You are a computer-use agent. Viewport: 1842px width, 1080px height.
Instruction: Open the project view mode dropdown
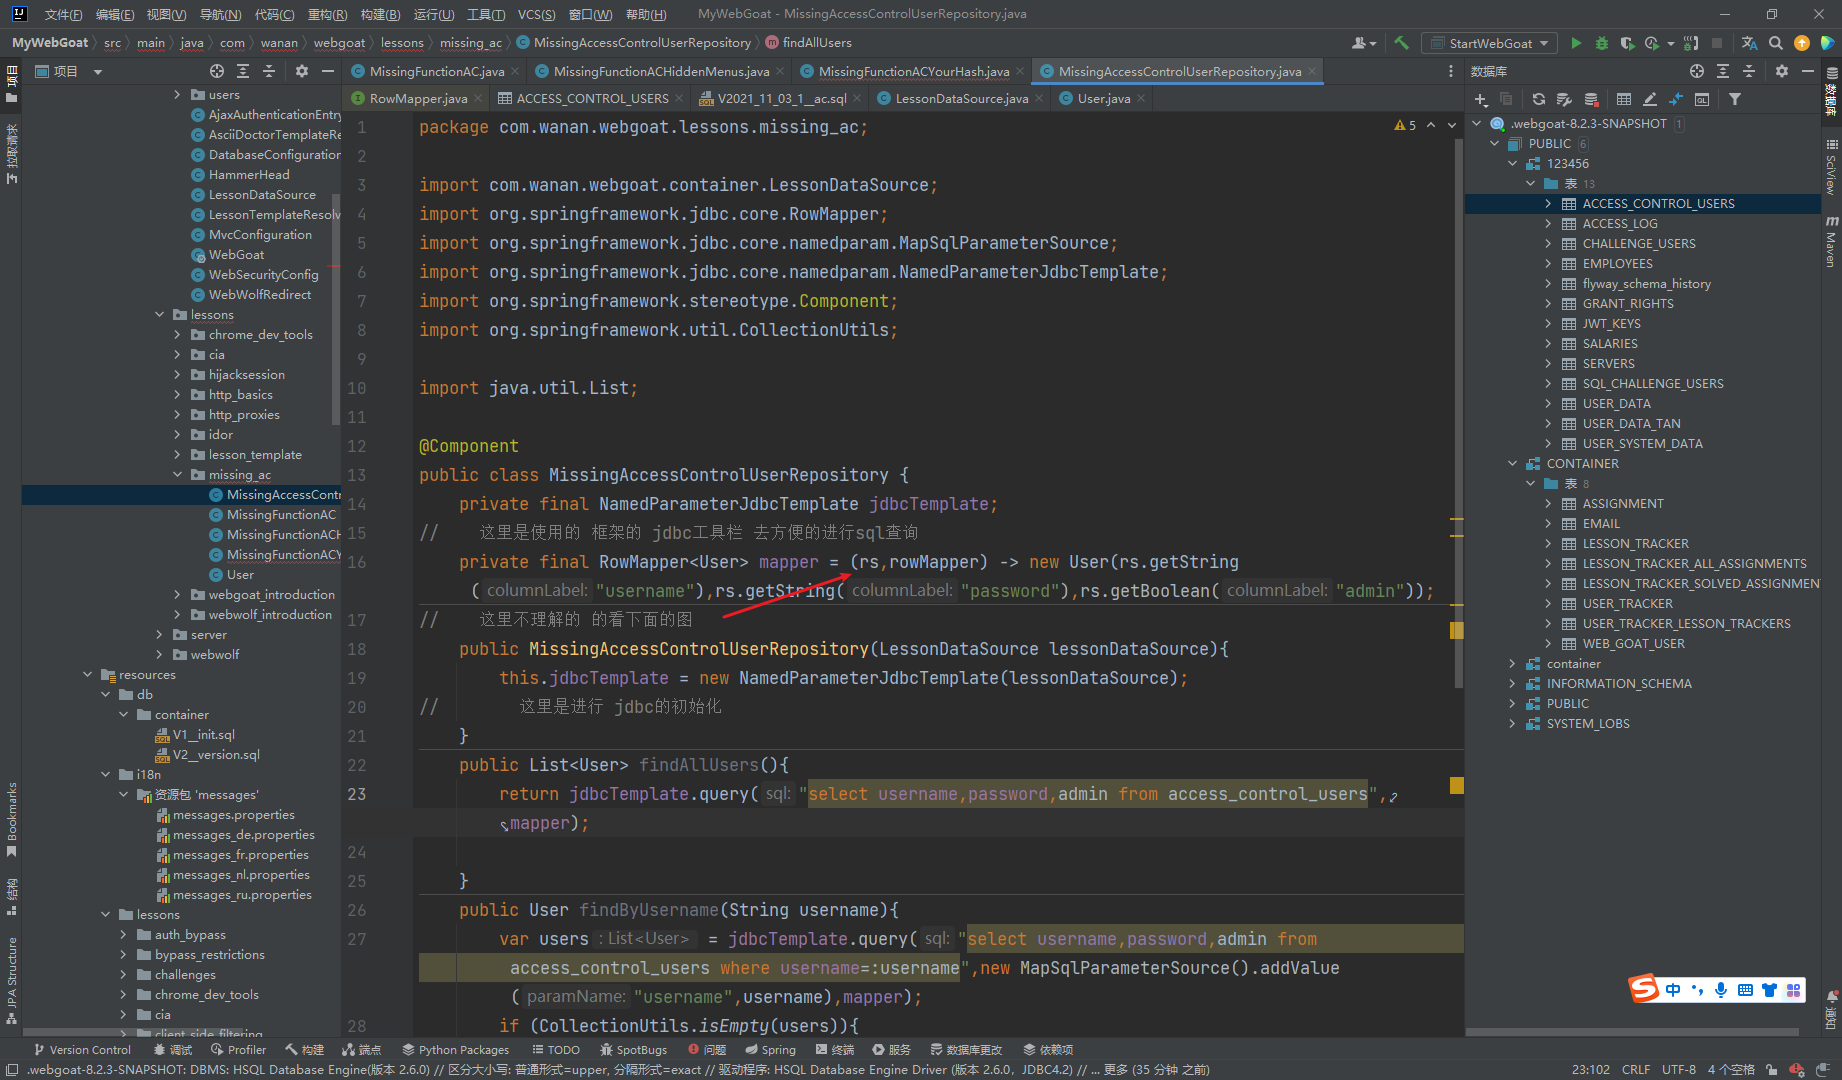click(x=98, y=71)
